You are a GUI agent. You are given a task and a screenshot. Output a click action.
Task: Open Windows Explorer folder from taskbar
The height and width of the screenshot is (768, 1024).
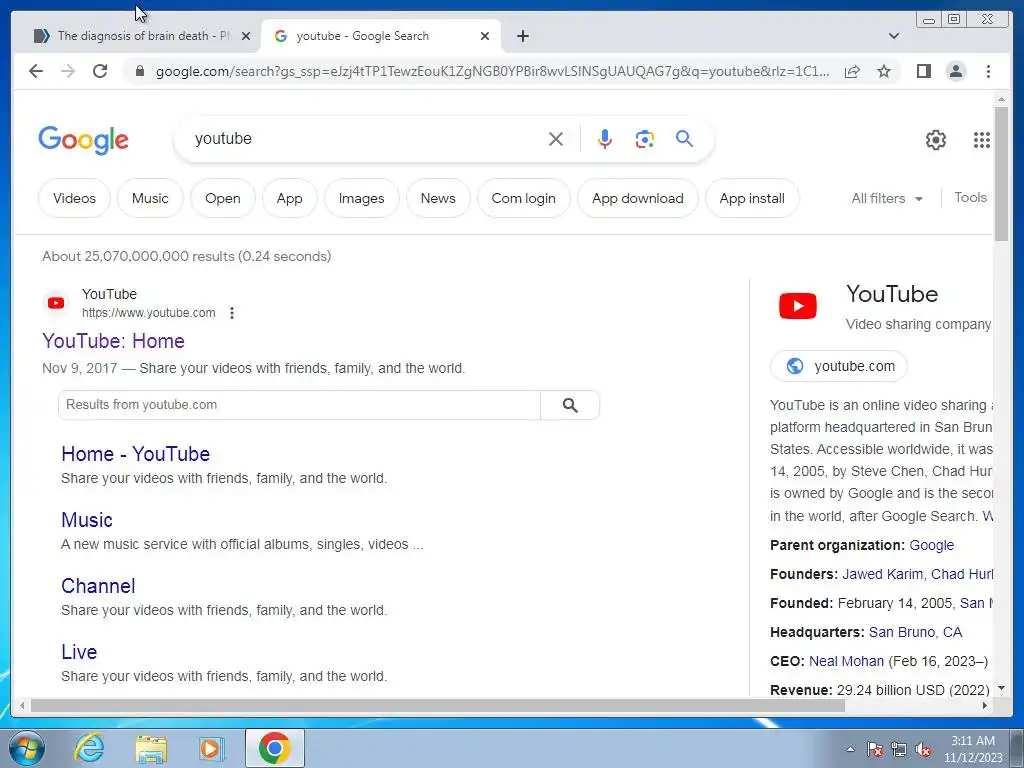[x=151, y=748]
